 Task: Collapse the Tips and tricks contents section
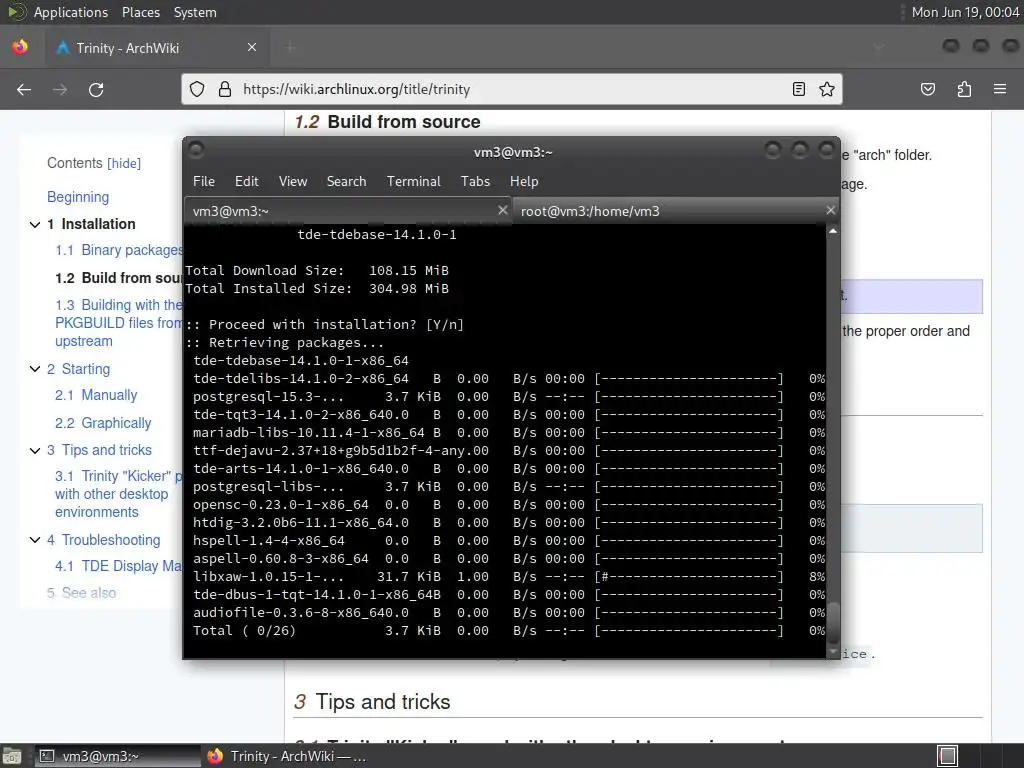[x=35, y=451]
